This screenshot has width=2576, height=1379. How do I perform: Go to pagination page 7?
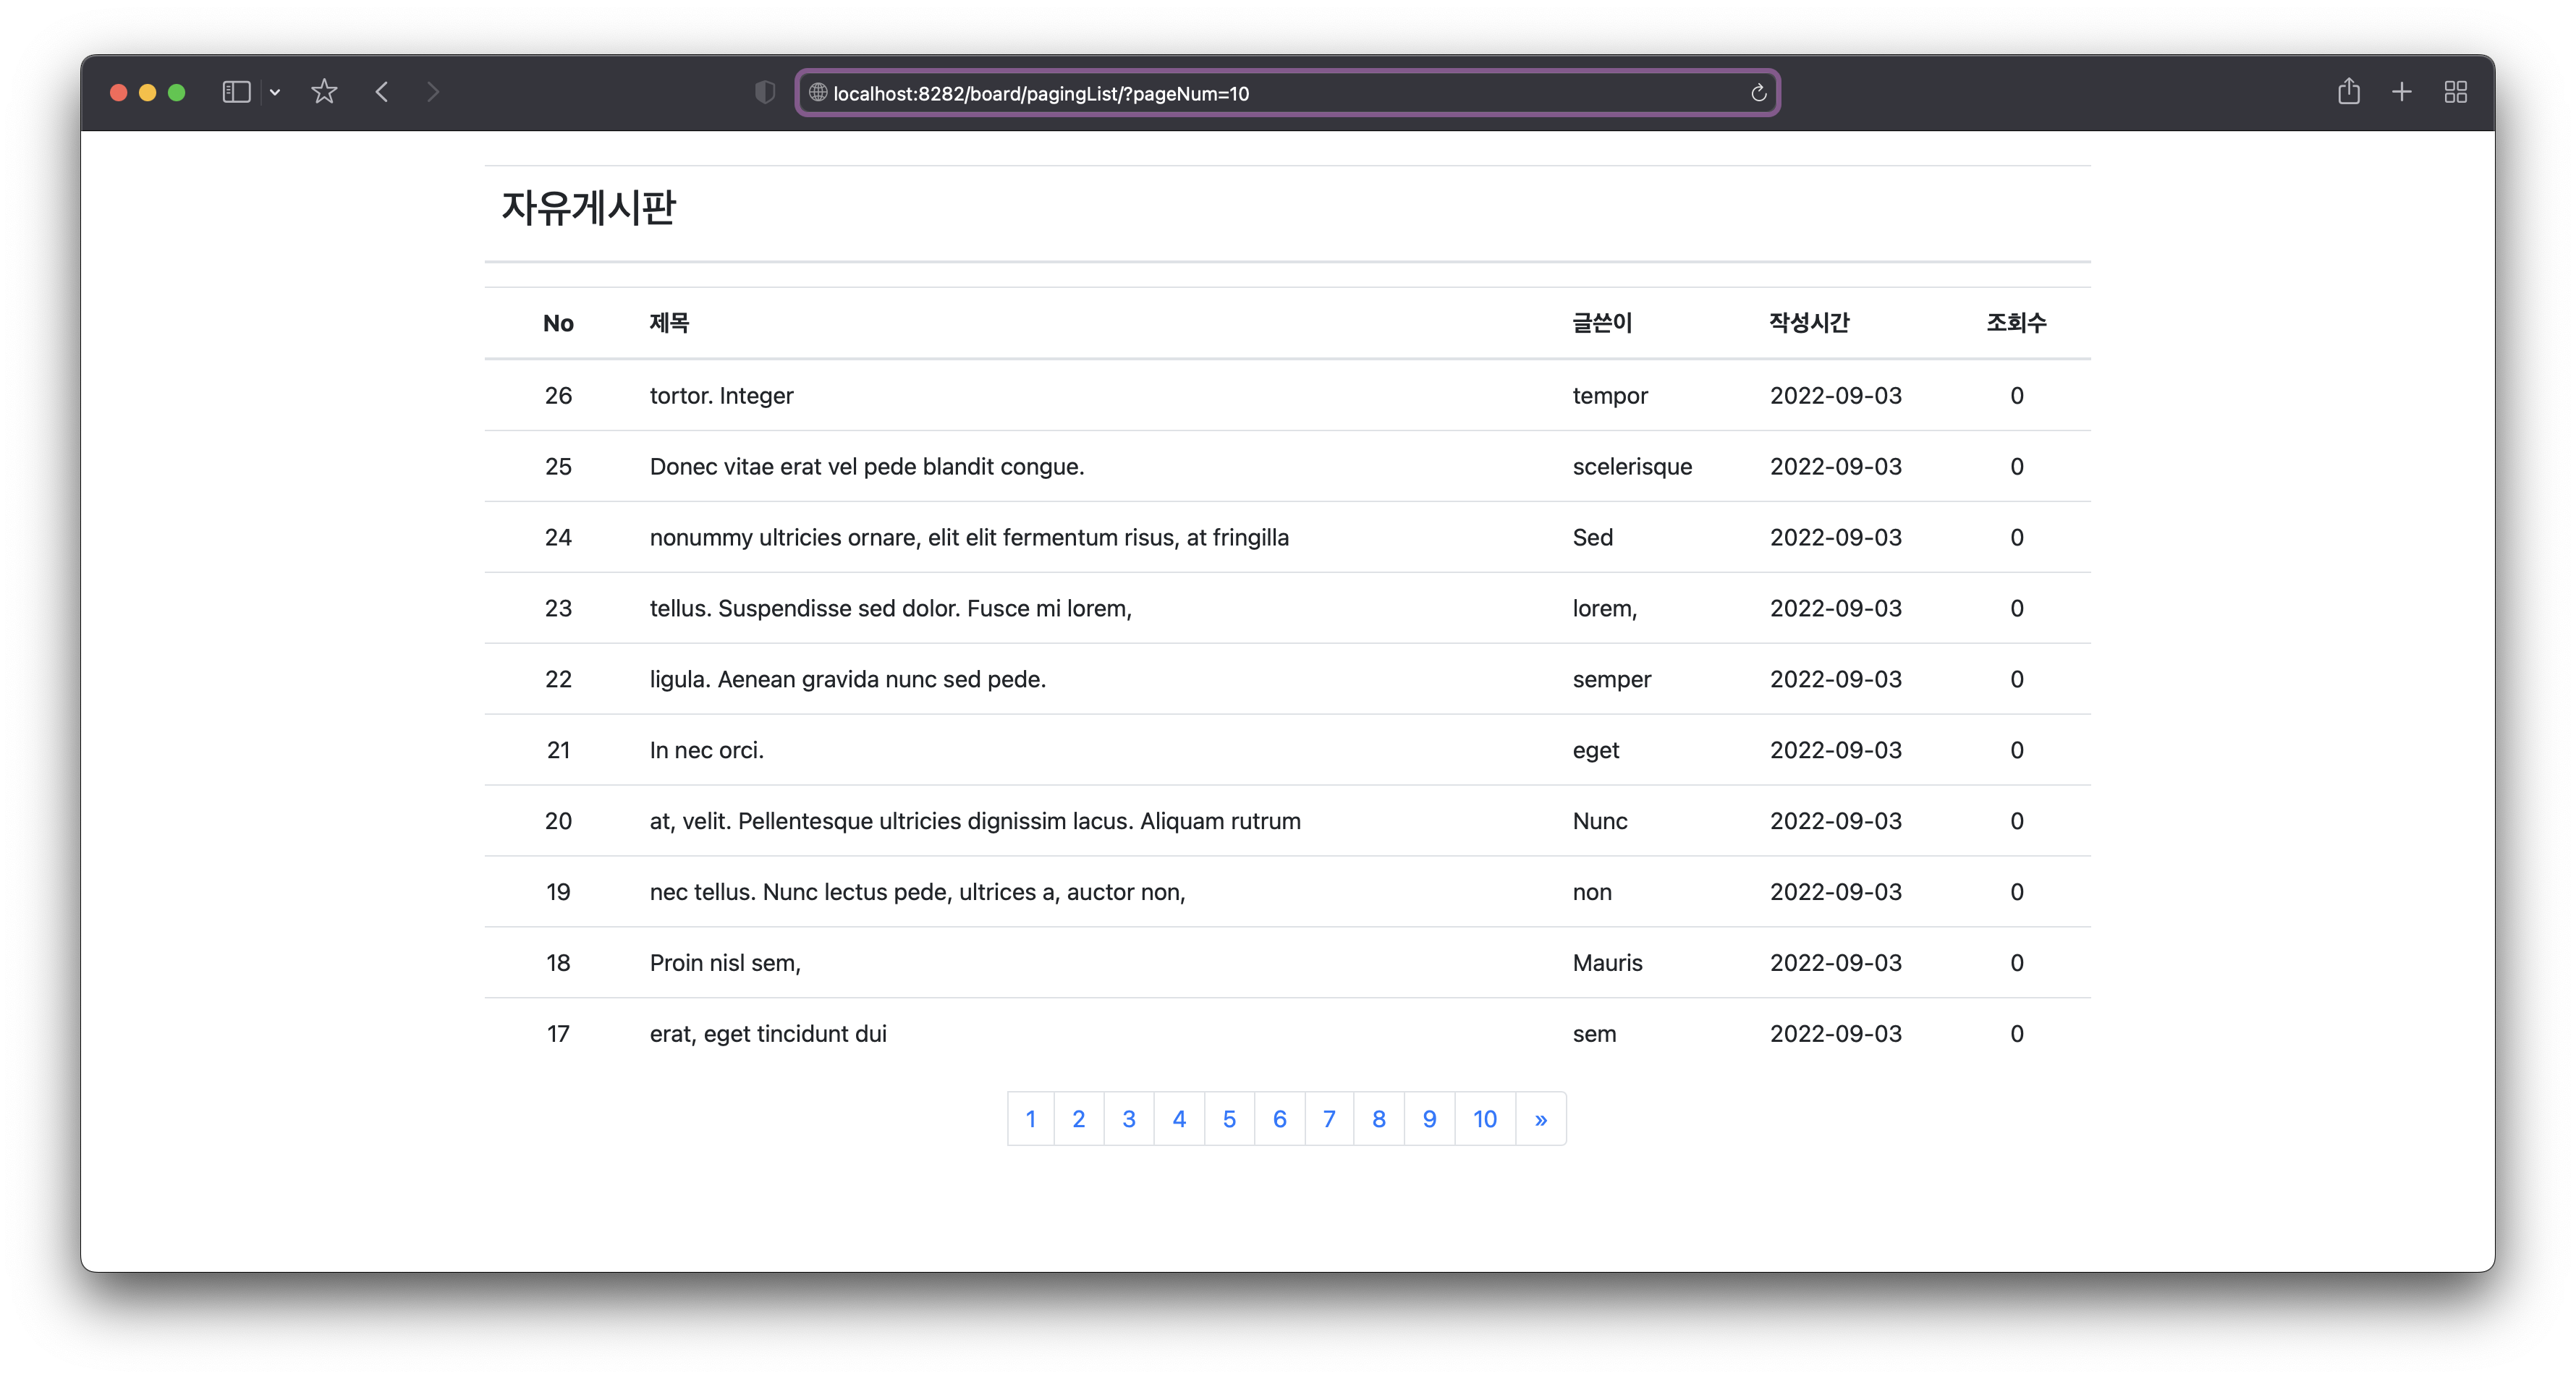1329,1119
